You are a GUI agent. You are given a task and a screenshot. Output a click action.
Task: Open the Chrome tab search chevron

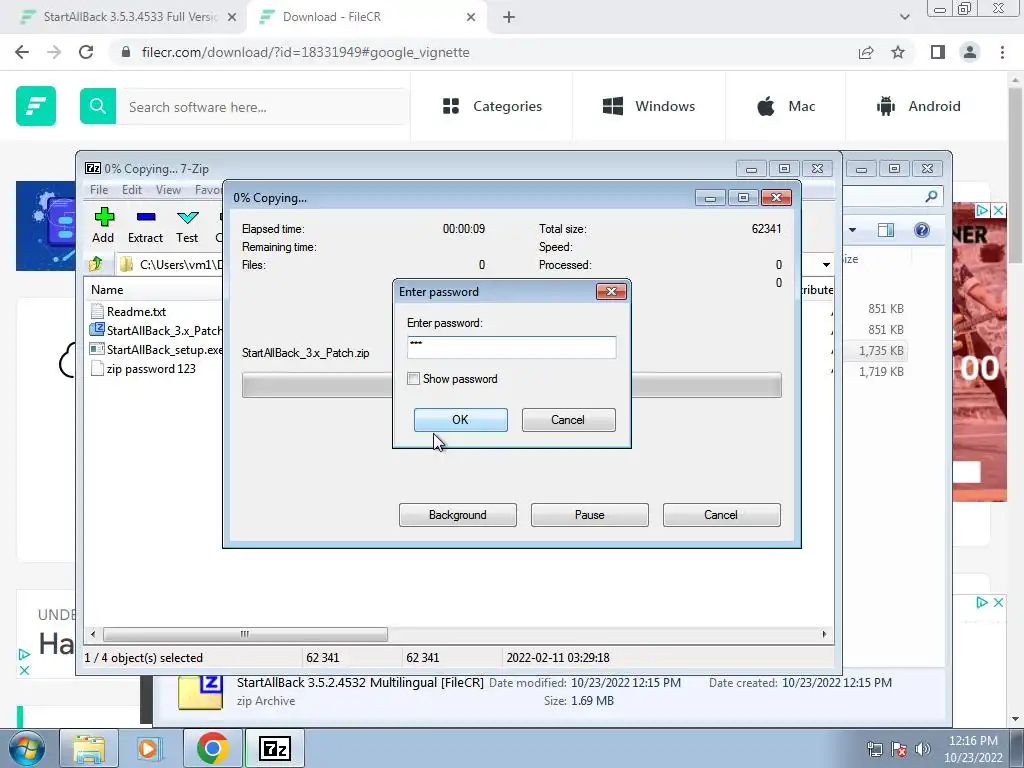click(904, 17)
